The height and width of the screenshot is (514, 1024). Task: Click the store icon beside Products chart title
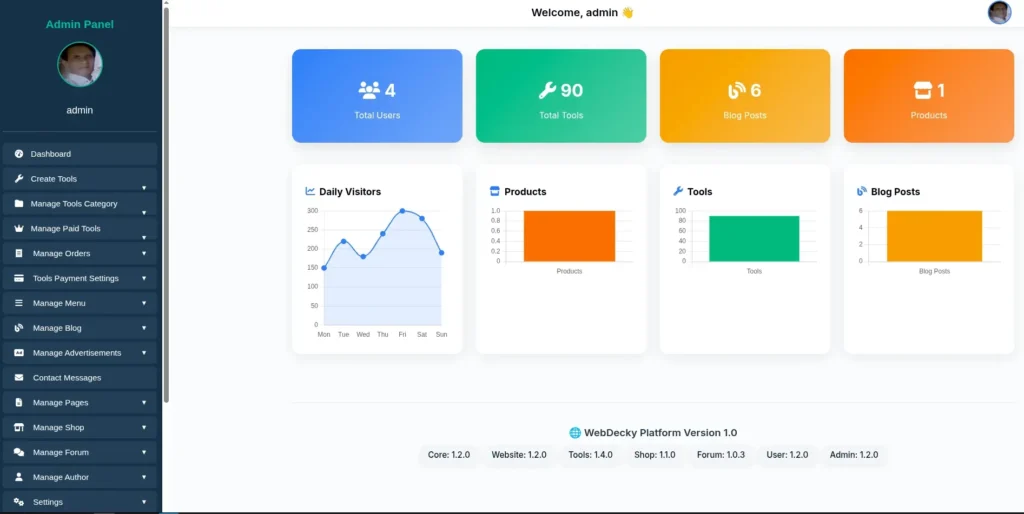494,191
